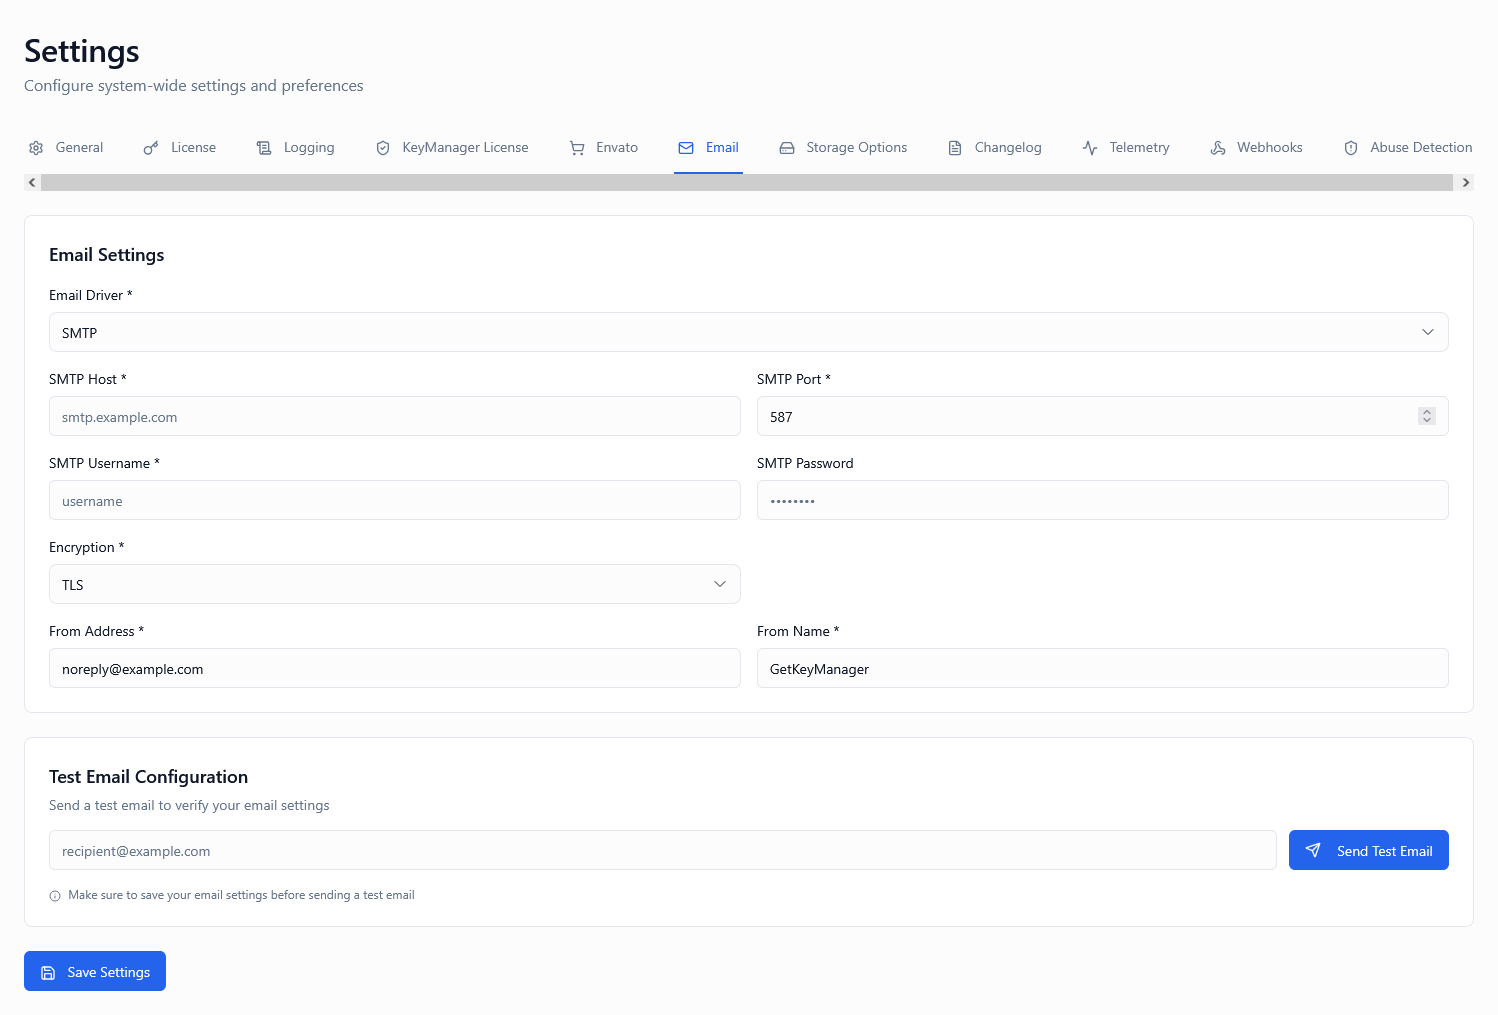This screenshot has width=1498, height=1015.
Task: Click the Abuse Detection clock icon
Action: click(1351, 147)
